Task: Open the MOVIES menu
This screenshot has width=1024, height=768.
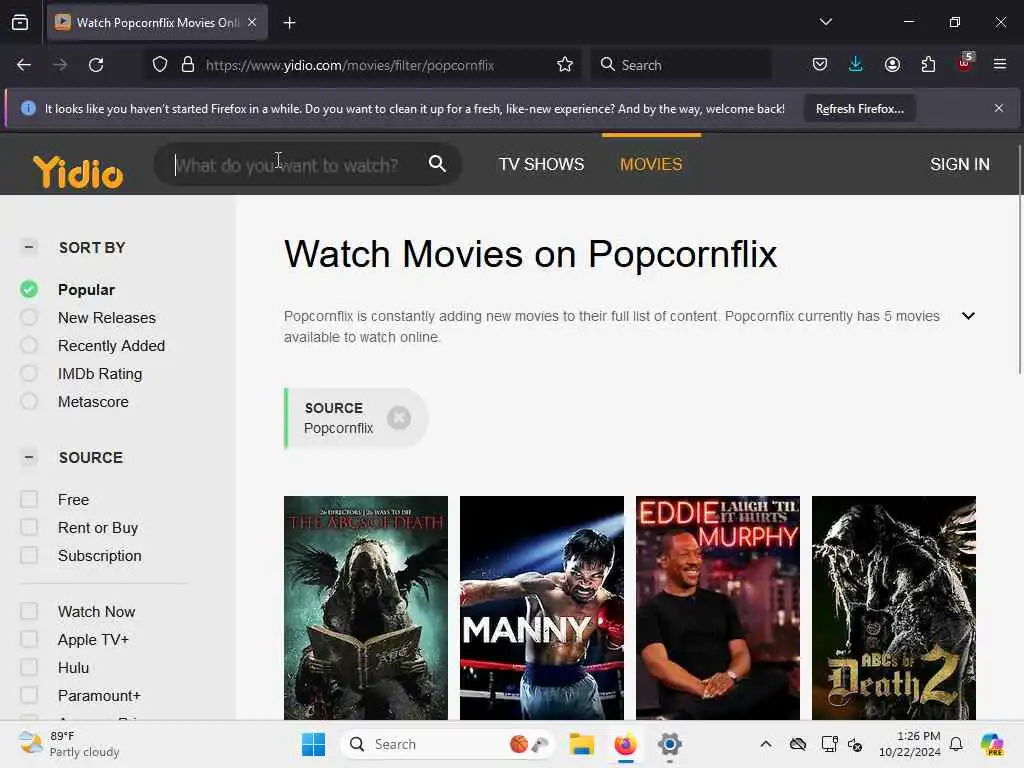Action: coord(651,164)
